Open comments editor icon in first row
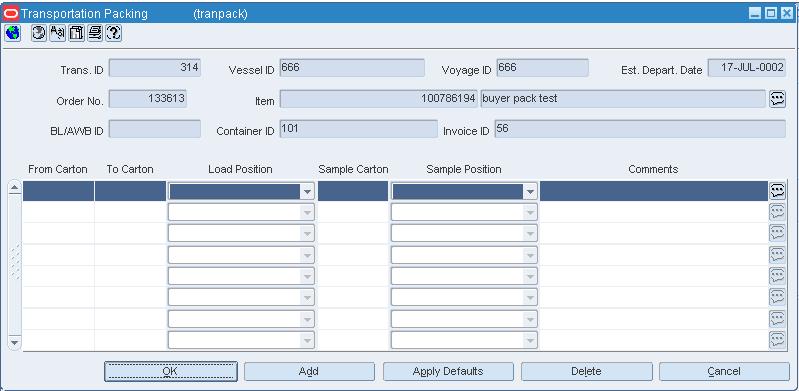 coord(777,191)
